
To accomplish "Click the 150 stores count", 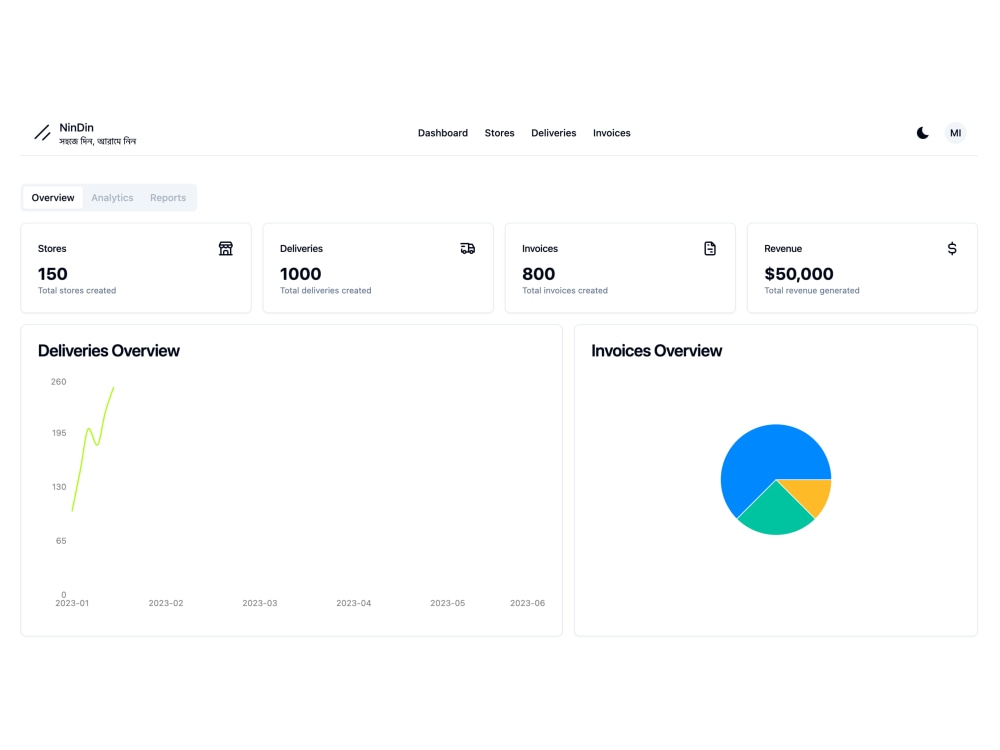I will coord(52,274).
